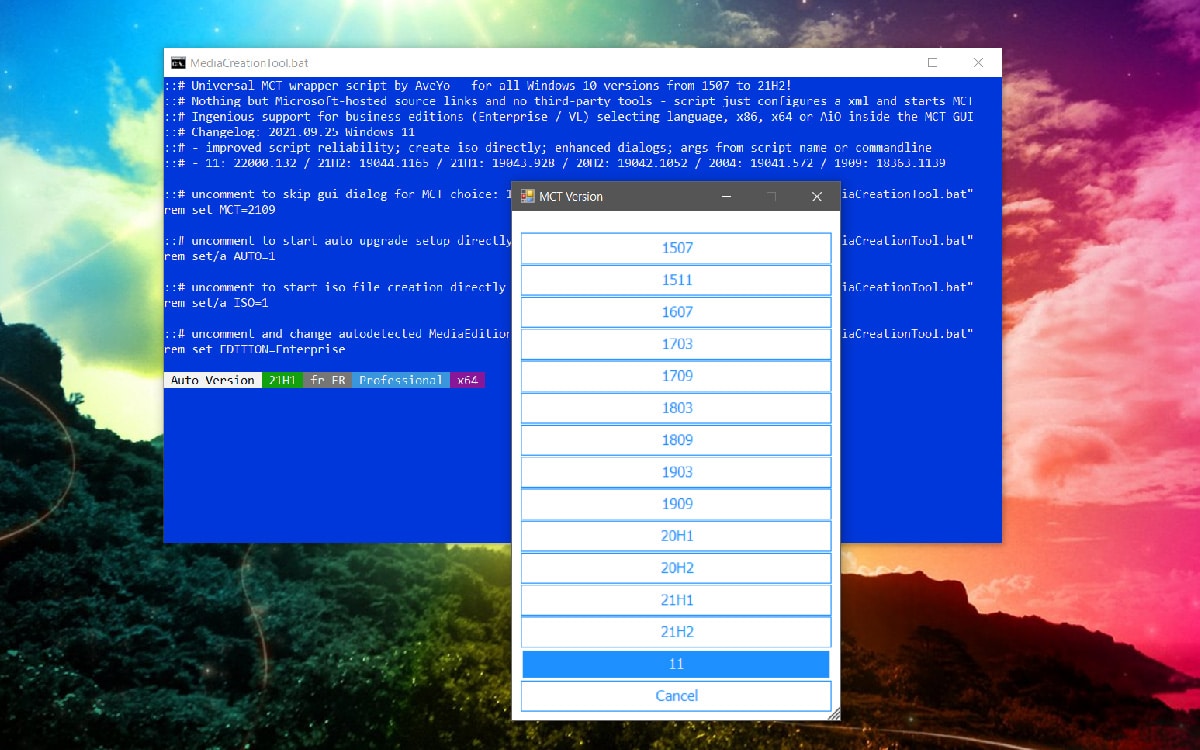
Task: Click the MediaCreationTool.bat title text
Action: coord(249,62)
